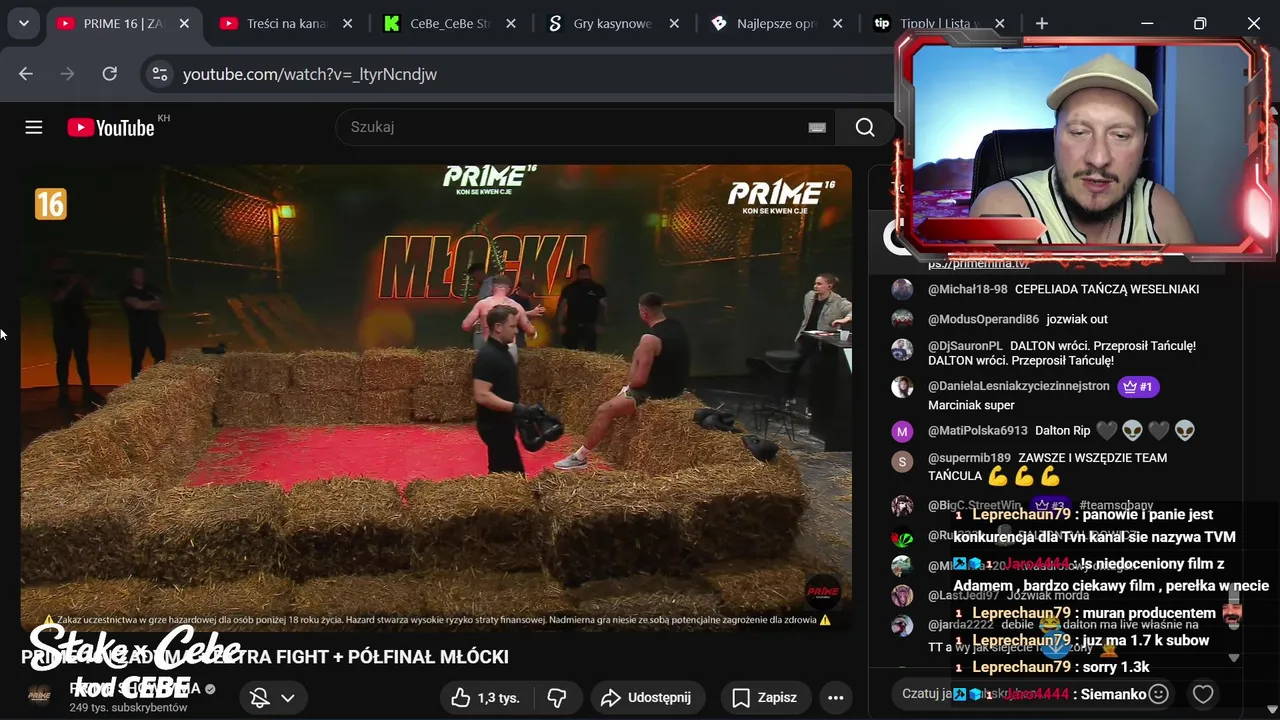Click 'Dalton Rip' chat message
This screenshot has height=720, width=1280.
click(1062, 431)
